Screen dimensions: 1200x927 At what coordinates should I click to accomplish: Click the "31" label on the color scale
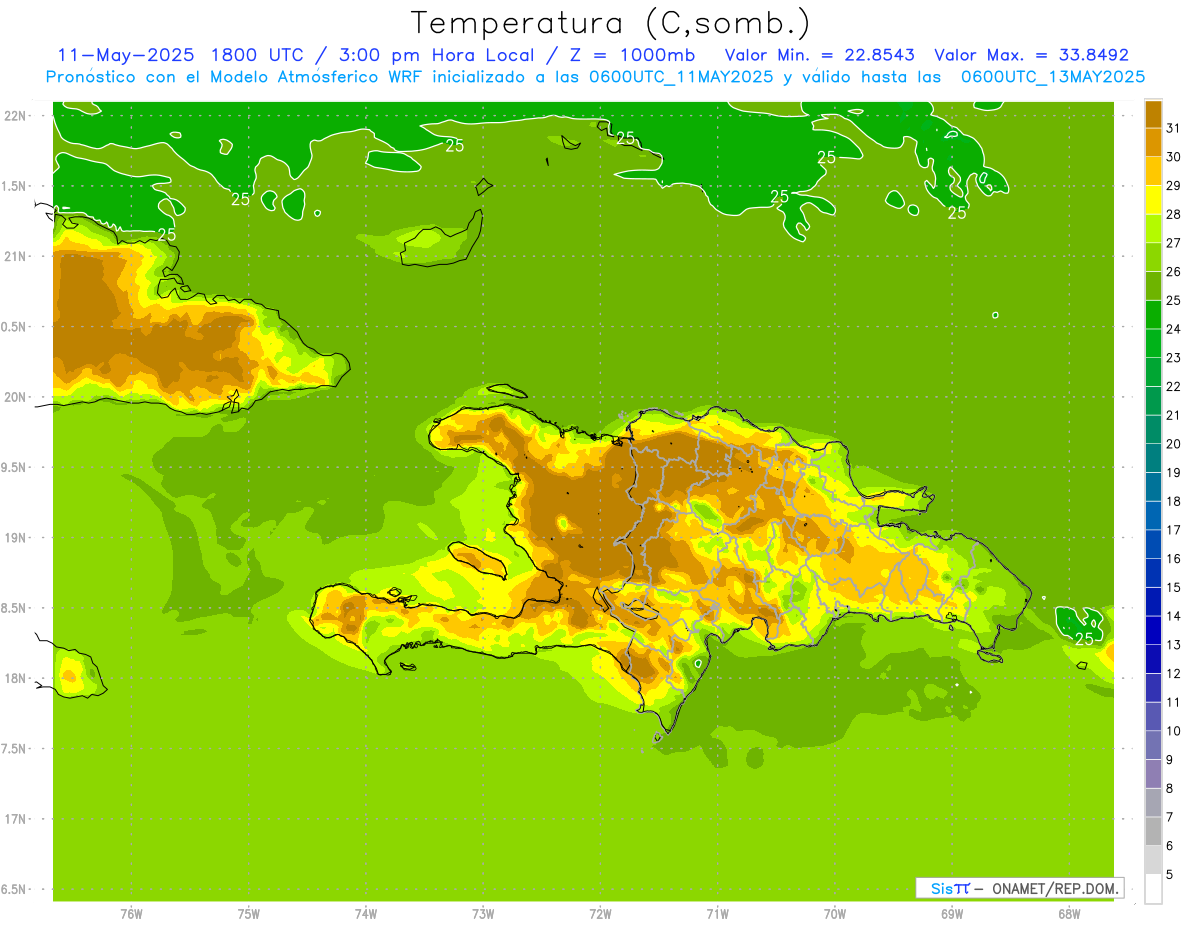[1174, 128]
